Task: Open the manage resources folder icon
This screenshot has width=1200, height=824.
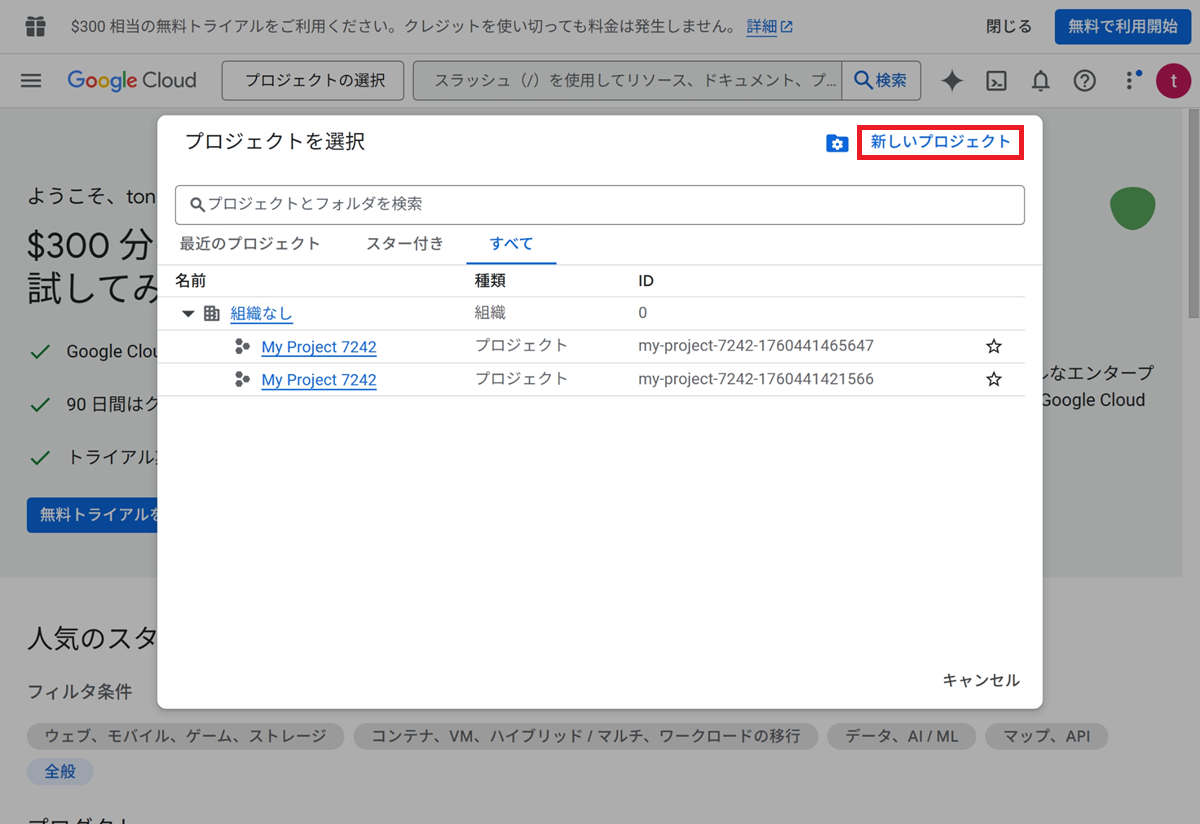Action: pos(837,144)
